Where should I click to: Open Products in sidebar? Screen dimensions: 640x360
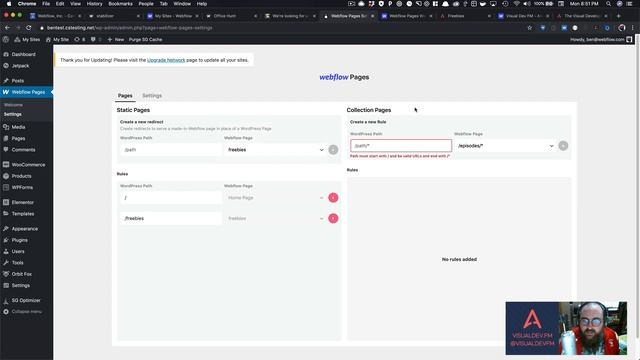[x=21, y=176]
